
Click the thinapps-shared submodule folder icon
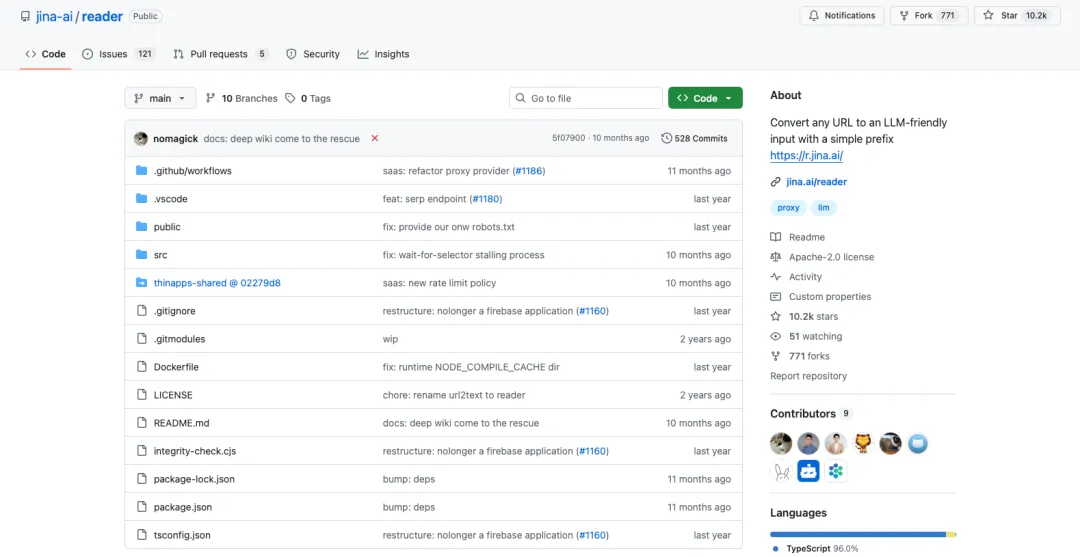click(141, 283)
